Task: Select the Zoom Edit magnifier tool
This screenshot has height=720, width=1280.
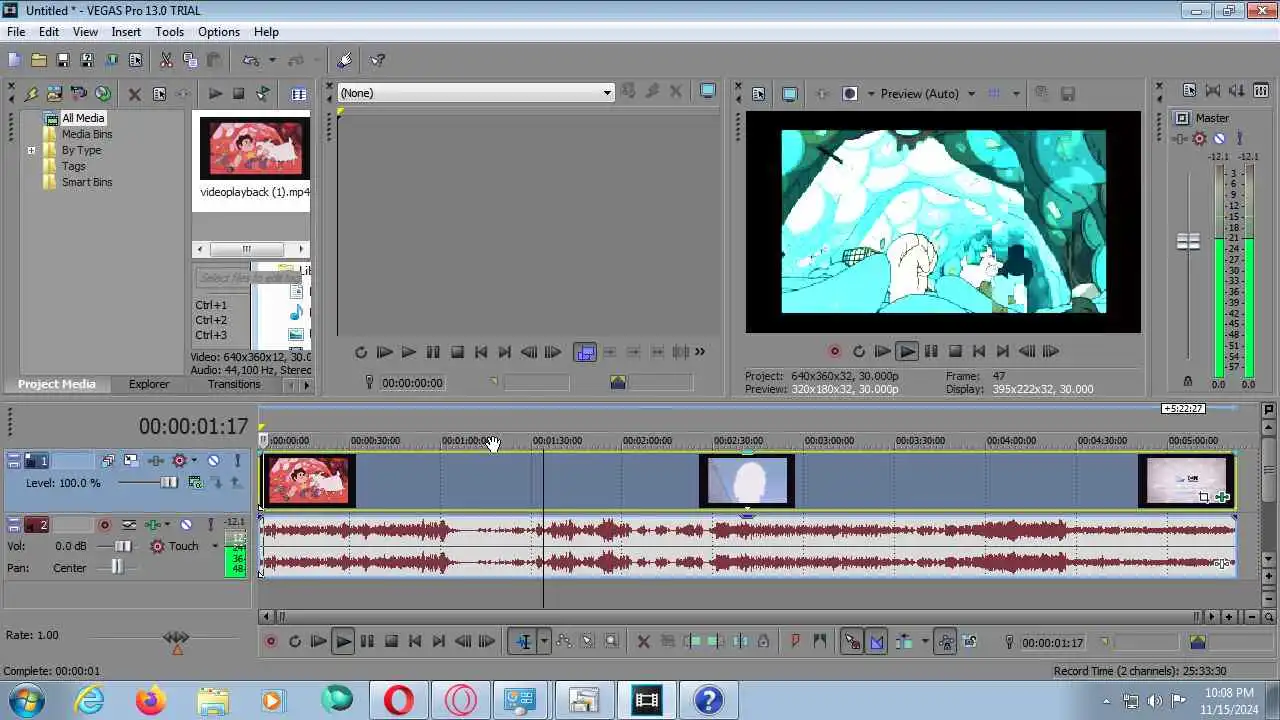Action: 612,642
